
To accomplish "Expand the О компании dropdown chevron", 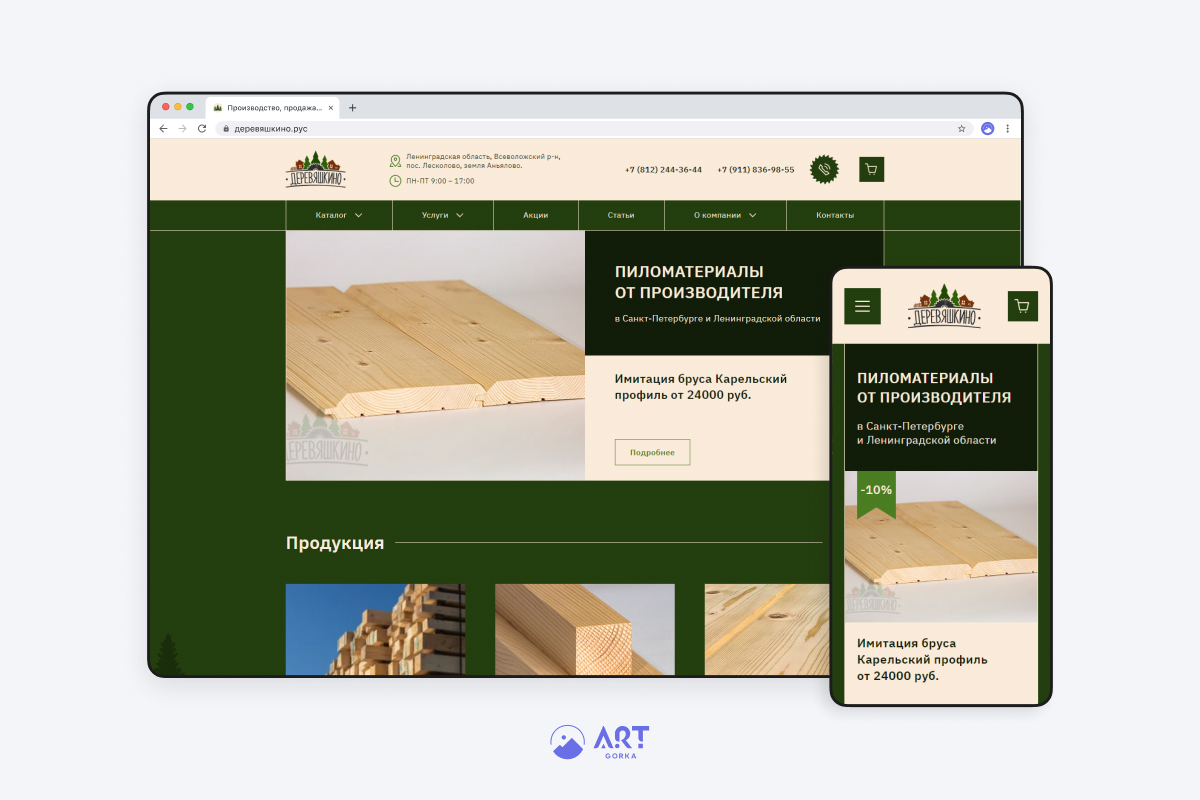I will coord(752,215).
